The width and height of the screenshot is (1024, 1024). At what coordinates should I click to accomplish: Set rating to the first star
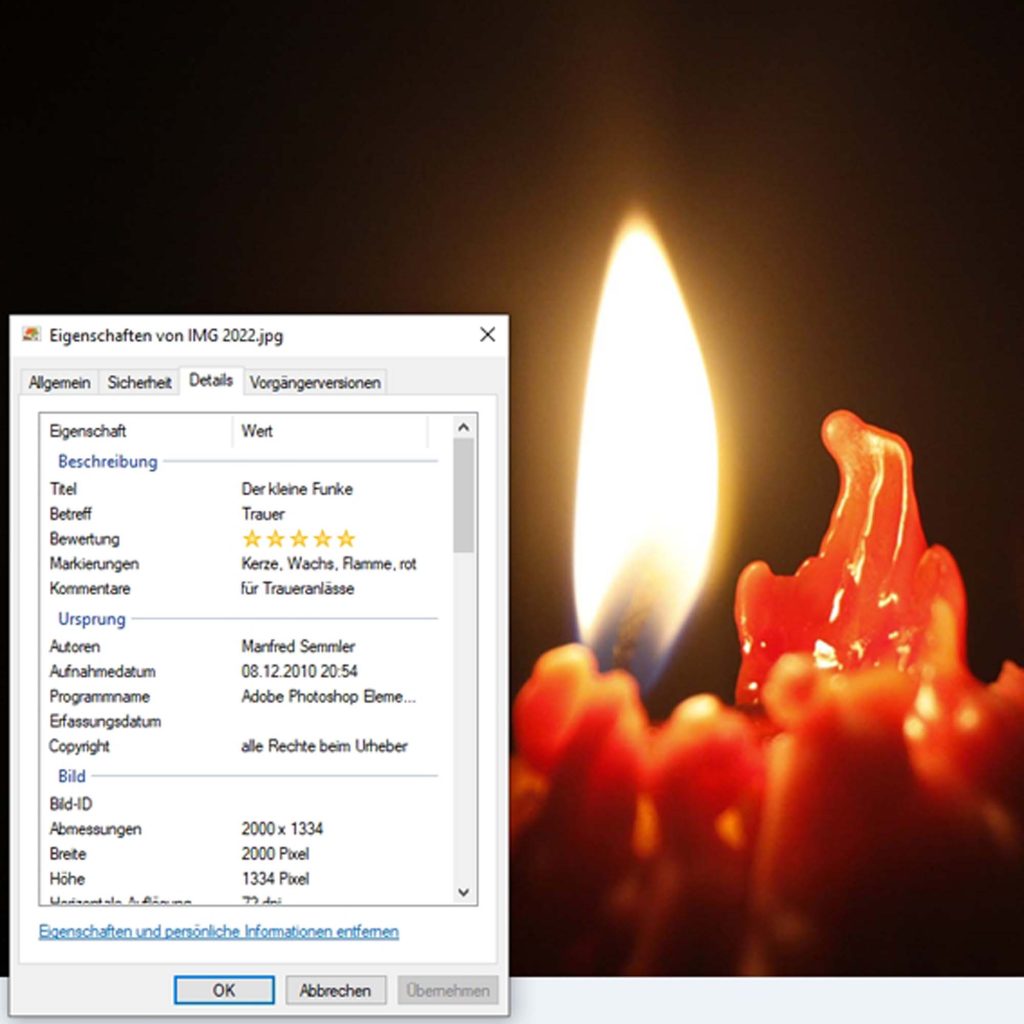(x=252, y=539)
